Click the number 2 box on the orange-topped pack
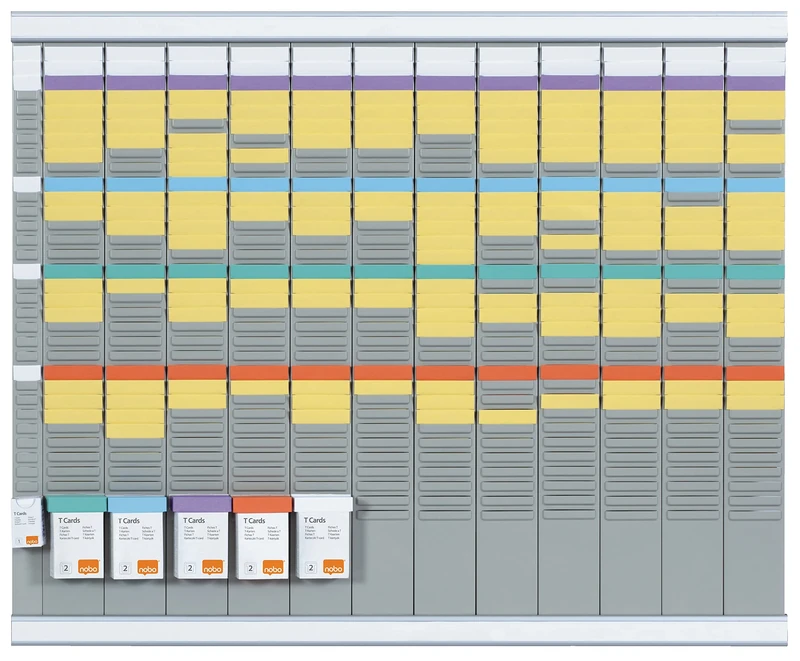This screenshot has width=800, height=661. pyautogui.click(x=250, y=567)
